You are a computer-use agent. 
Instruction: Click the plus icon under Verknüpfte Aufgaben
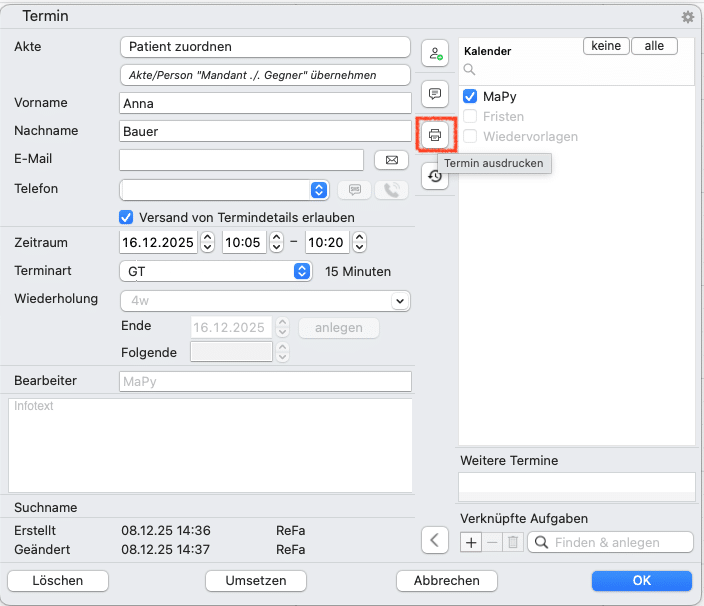tap(471, 542)
